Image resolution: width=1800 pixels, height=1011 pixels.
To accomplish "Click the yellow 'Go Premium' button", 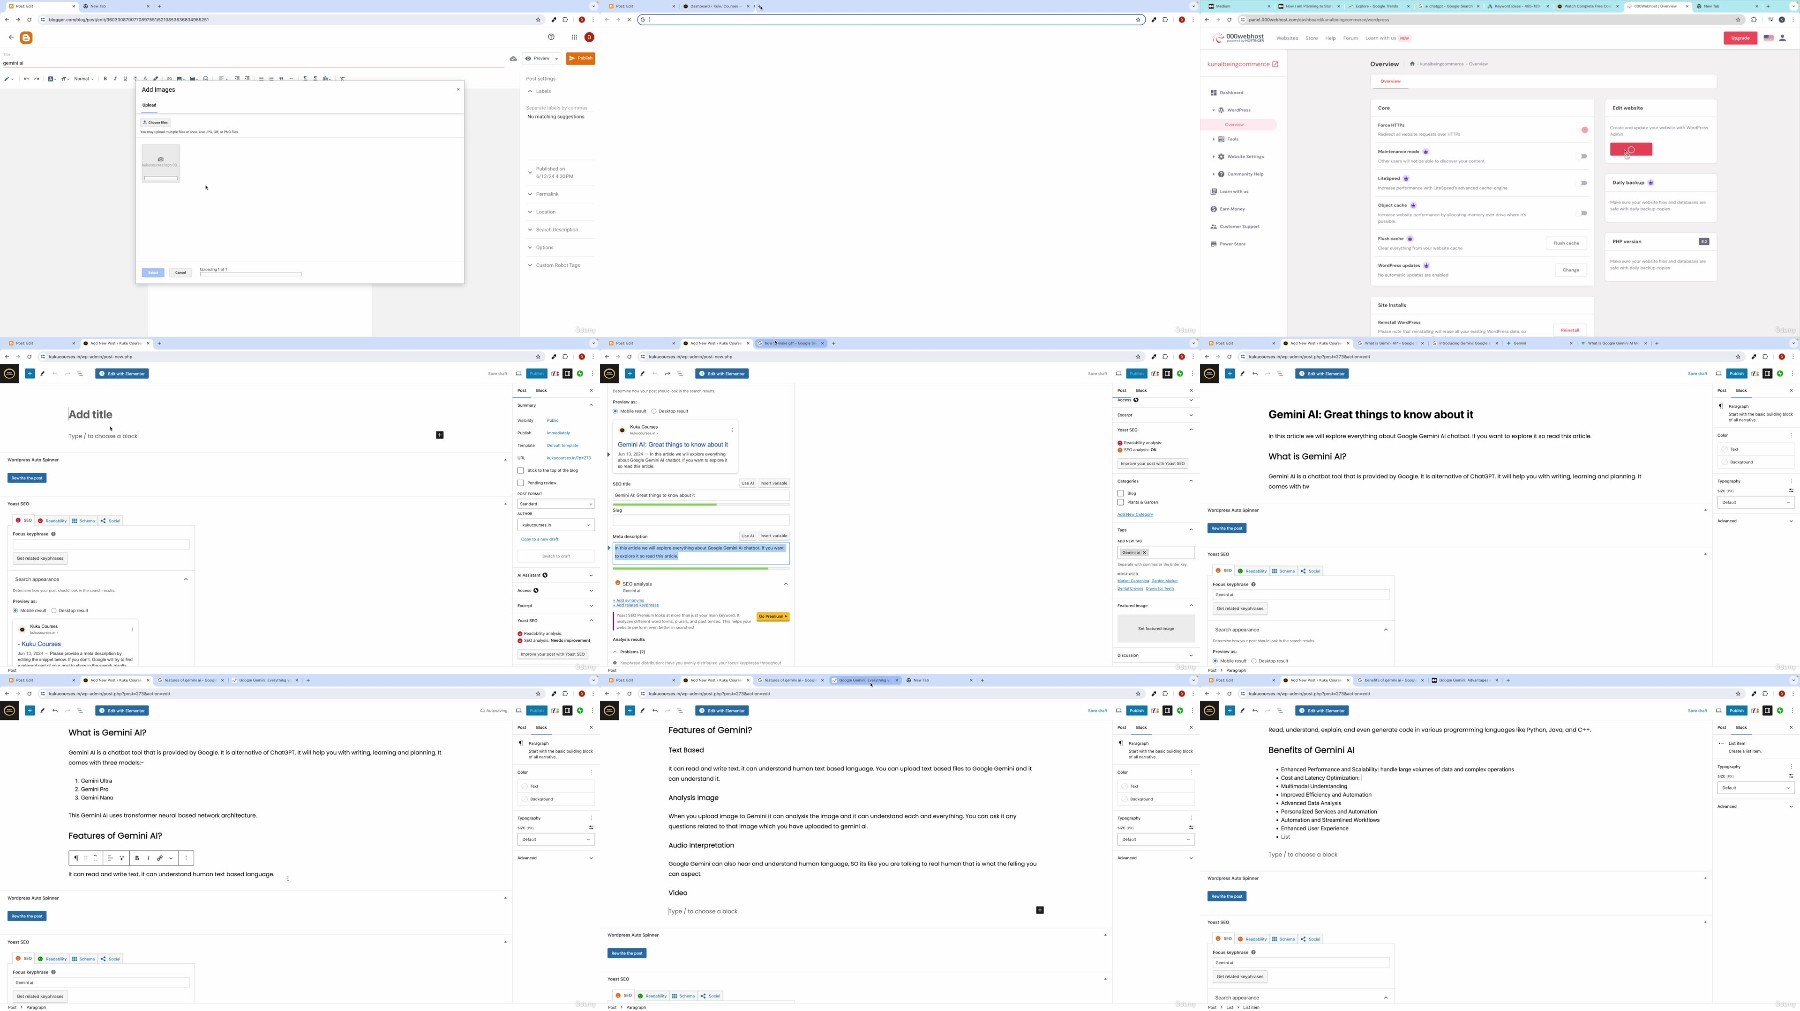I will coord(773,616).
